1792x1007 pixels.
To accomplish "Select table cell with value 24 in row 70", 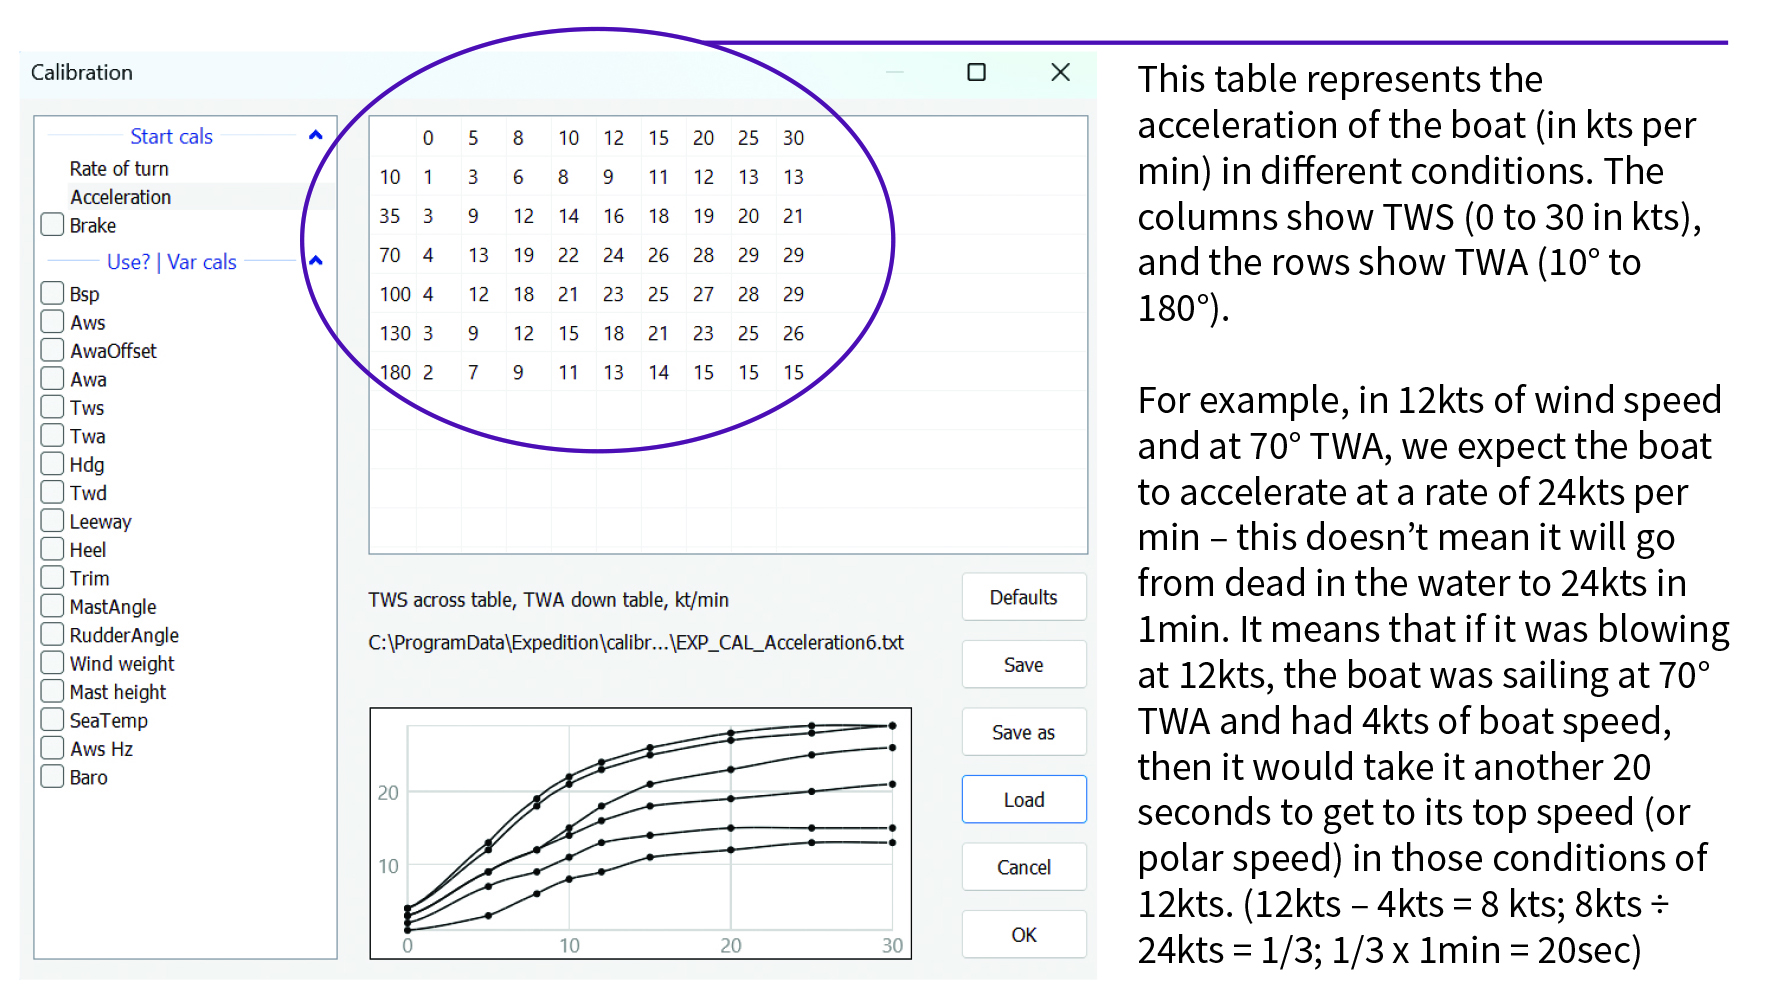I will [613, 255].
